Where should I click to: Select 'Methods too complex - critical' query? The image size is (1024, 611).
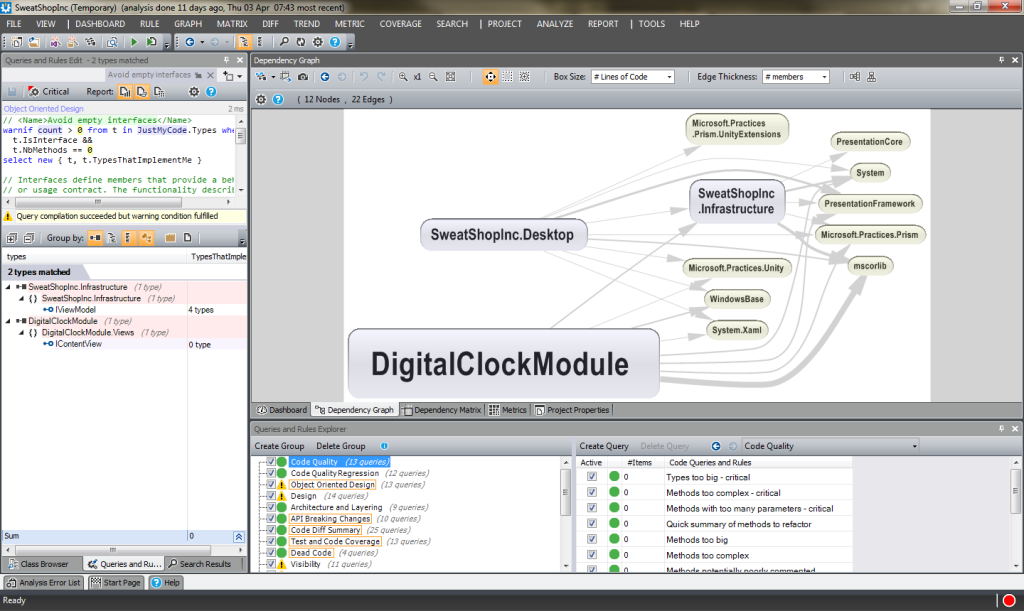(x=723, y=493)
